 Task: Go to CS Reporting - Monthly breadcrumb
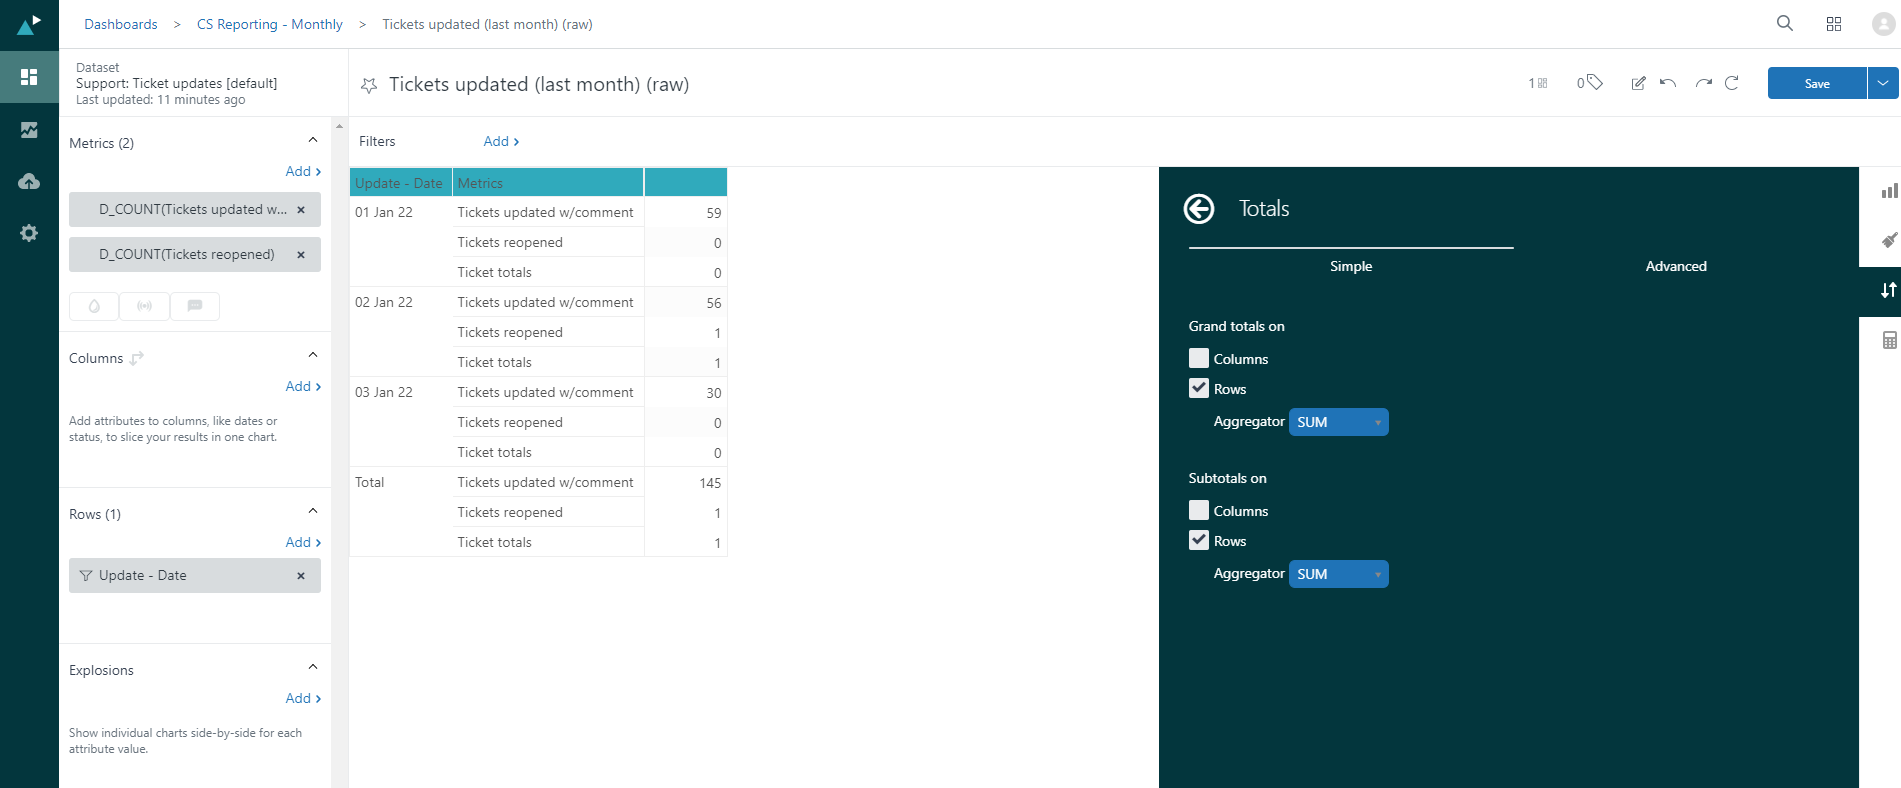pyautogui.click(x=269, y=24)
